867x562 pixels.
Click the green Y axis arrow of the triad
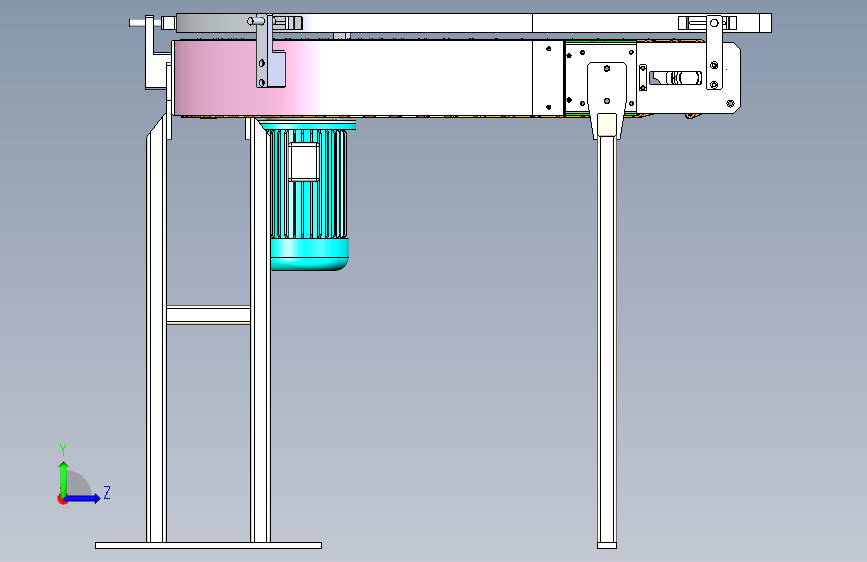64,478
